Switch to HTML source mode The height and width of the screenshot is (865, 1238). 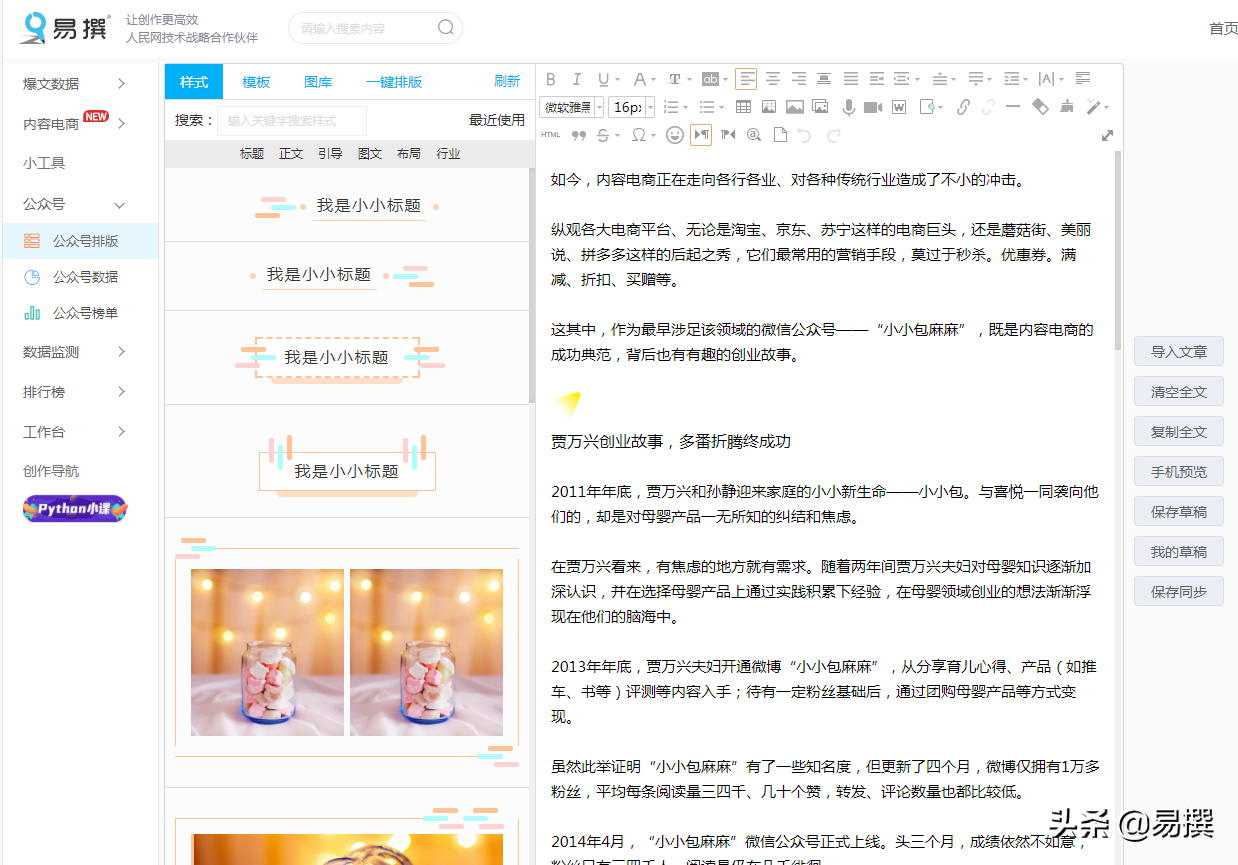click(x=550, y=135)
